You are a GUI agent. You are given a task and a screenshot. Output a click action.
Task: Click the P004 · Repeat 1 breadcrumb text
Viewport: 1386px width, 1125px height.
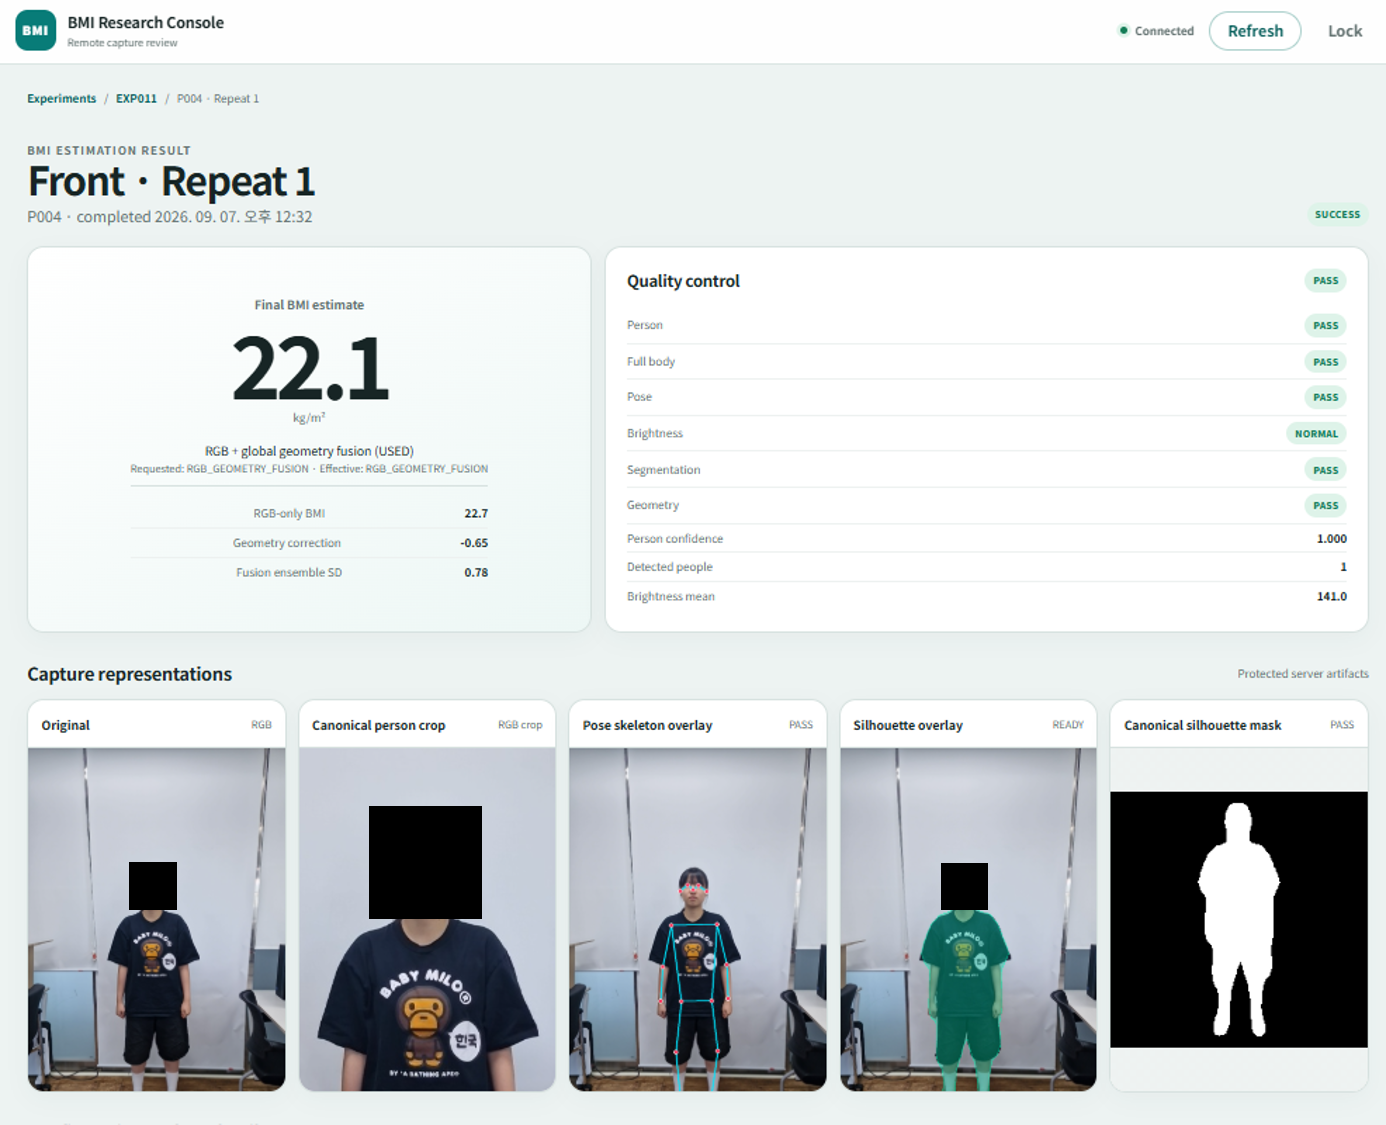click(218, 98)
